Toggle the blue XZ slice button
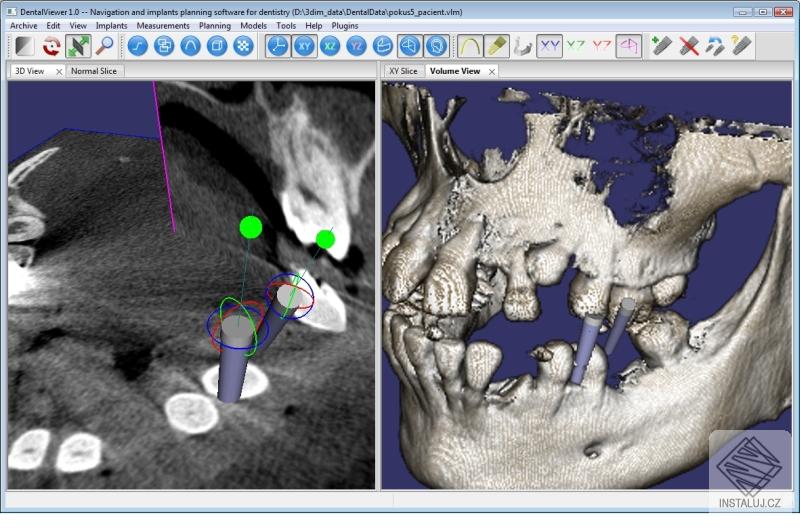Screen dimensions: 800x530 click(330, 46)
